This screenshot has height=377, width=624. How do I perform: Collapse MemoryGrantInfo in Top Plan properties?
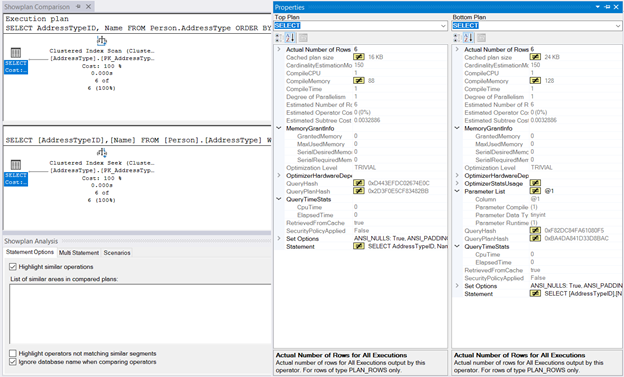point(279,128)
